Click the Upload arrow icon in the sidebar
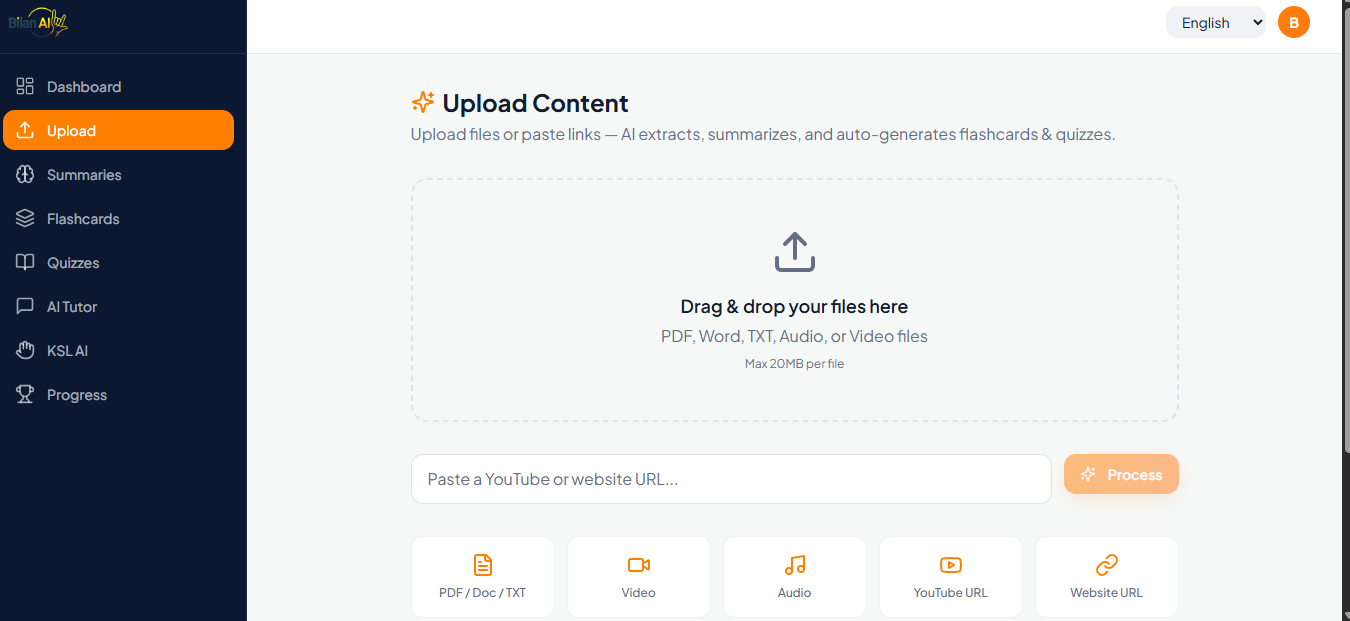The height and width of the screenshot is (621, 1350). pos(25,131)
